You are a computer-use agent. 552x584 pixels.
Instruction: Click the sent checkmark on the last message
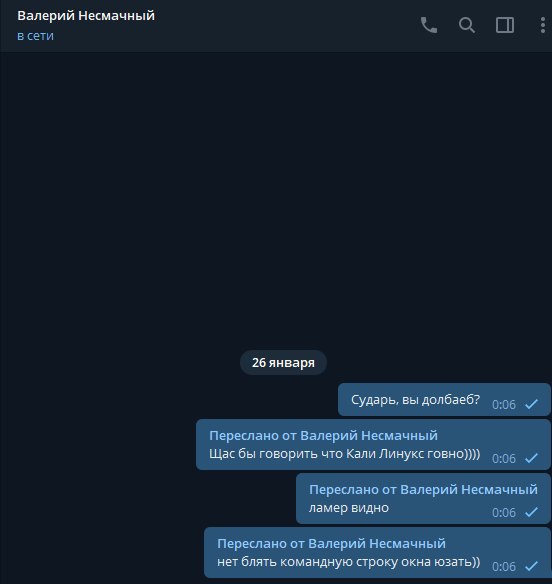tap(532, 566)
